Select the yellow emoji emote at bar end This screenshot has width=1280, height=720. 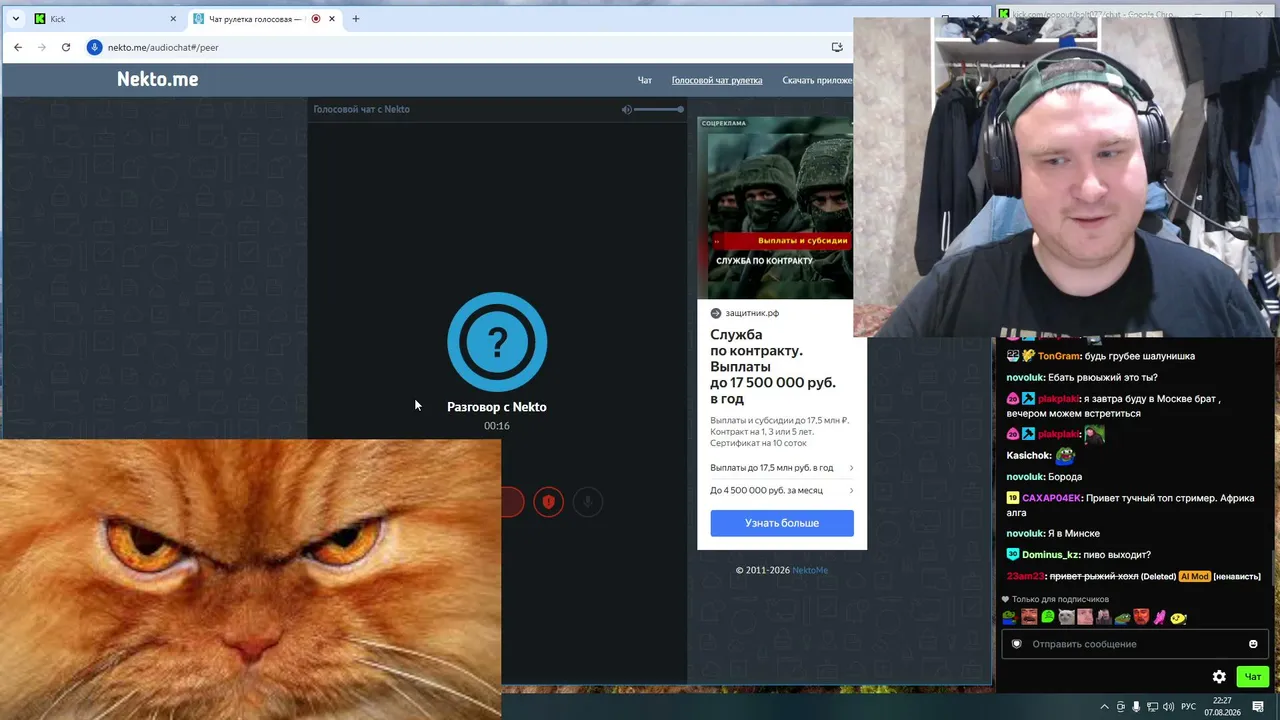click(x=1179, y=618)
